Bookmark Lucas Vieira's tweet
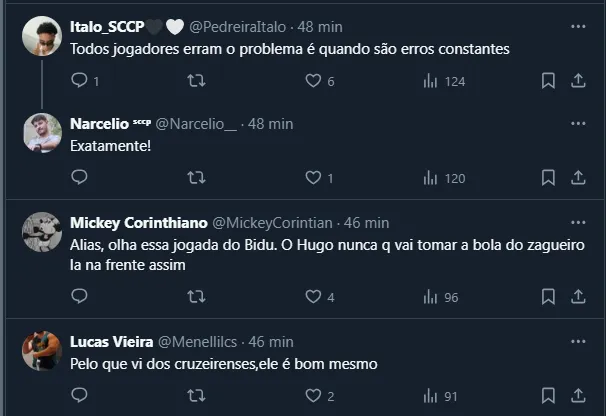Screen dimensions: 606x416 point(548,395)
